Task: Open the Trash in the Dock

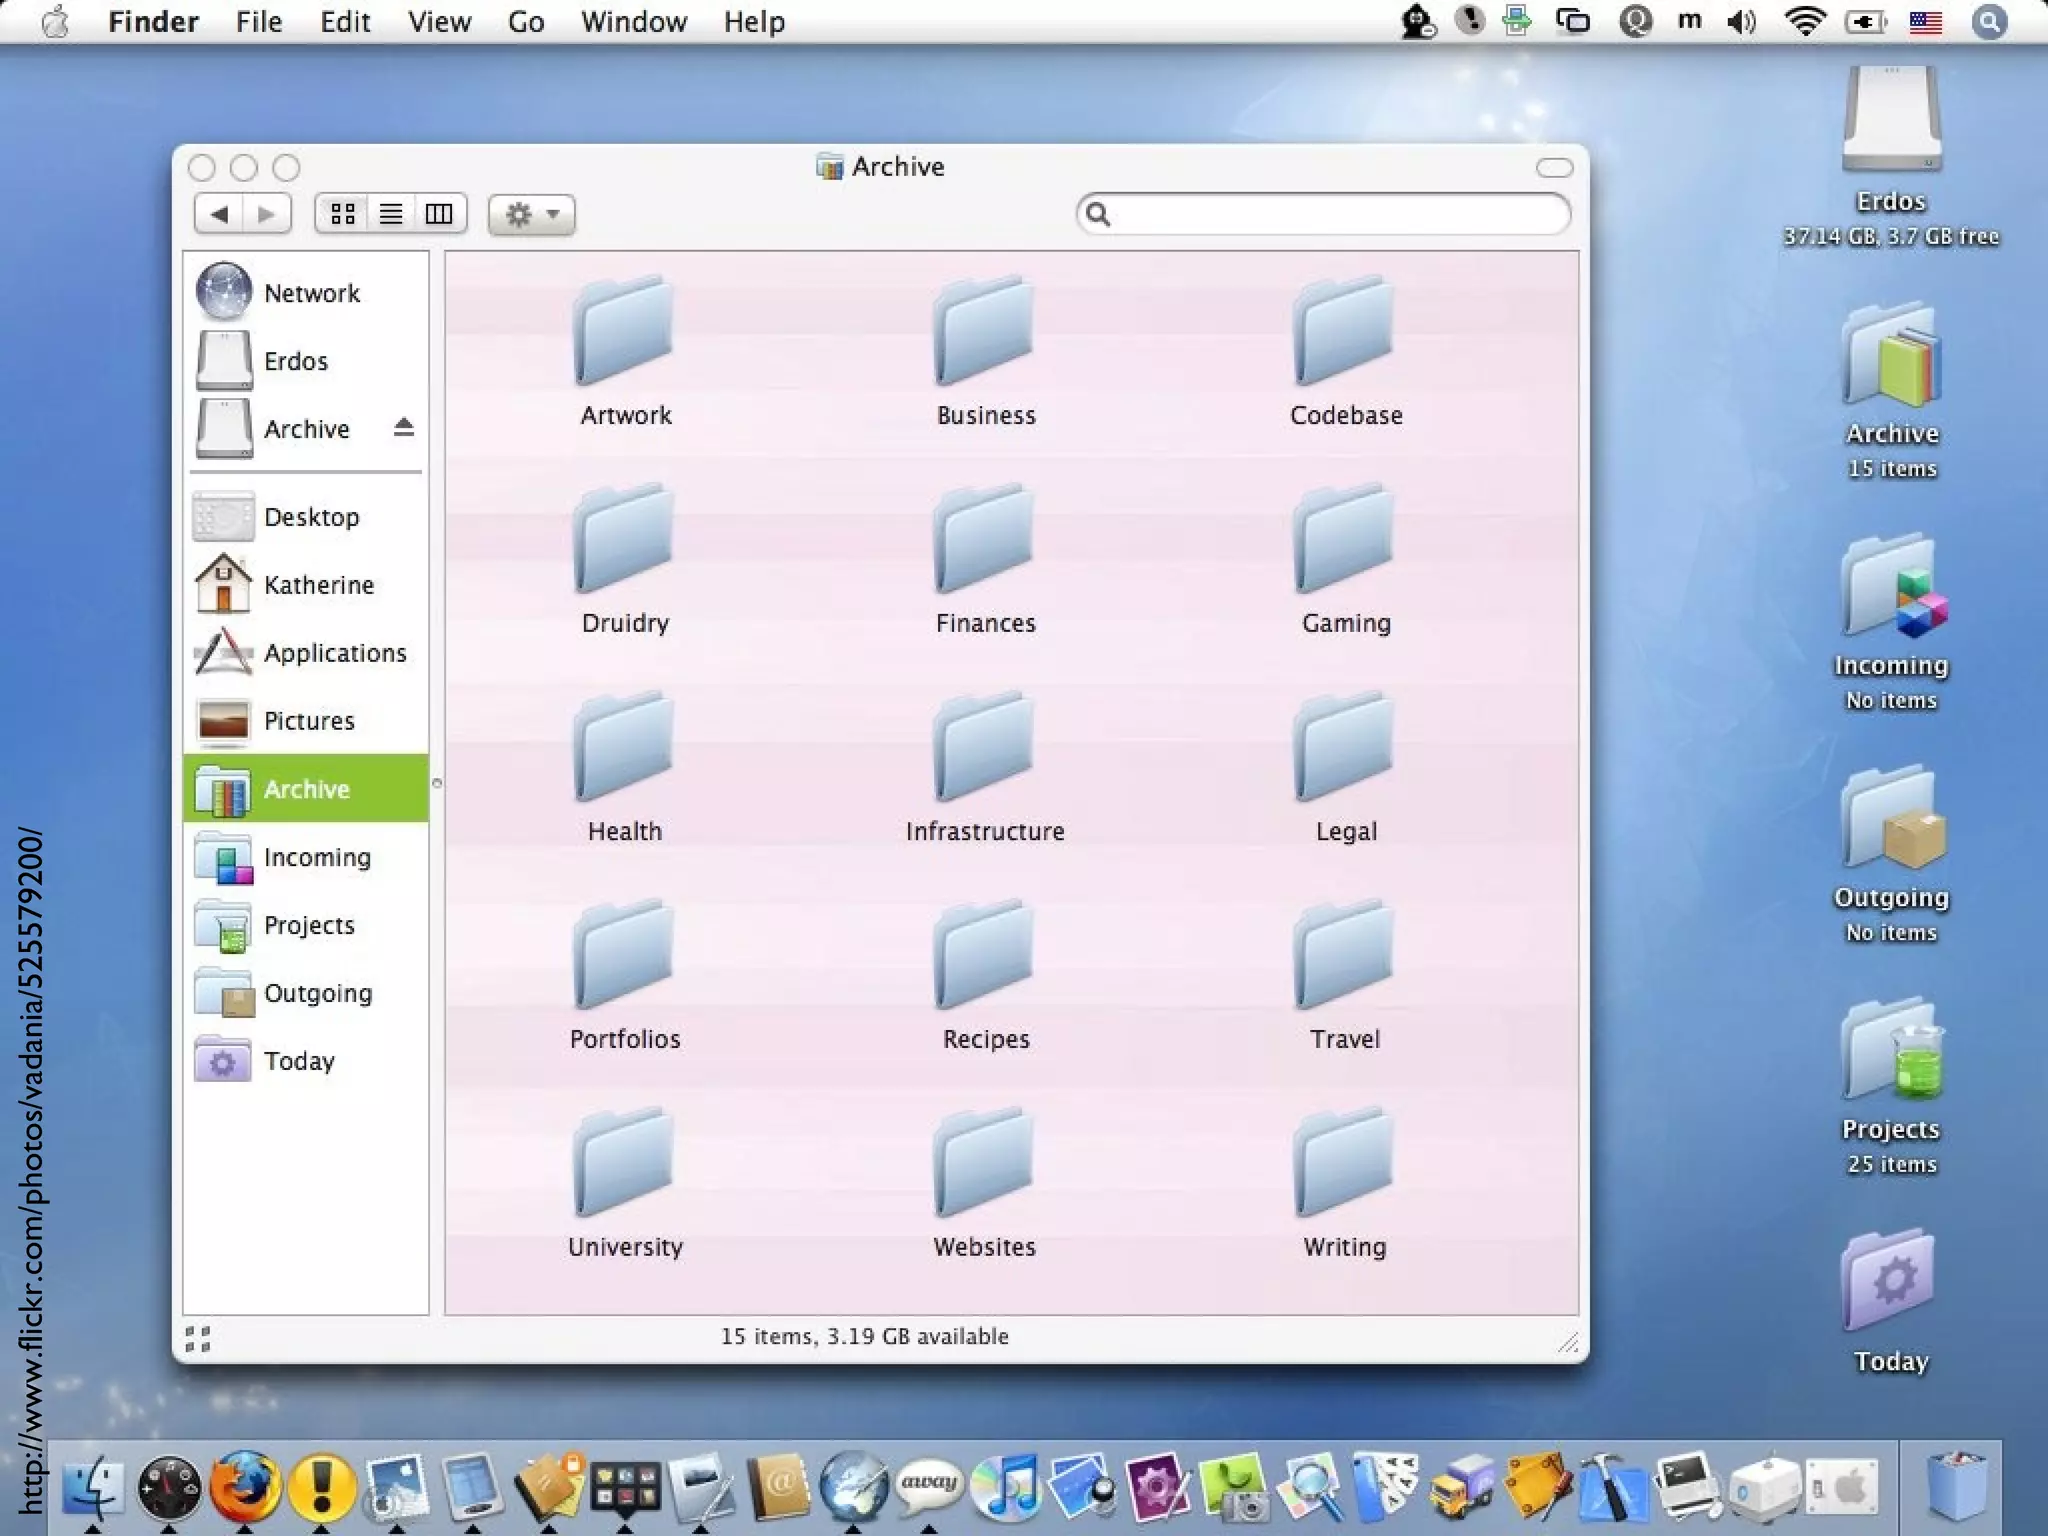Action: point(1956,1485)
